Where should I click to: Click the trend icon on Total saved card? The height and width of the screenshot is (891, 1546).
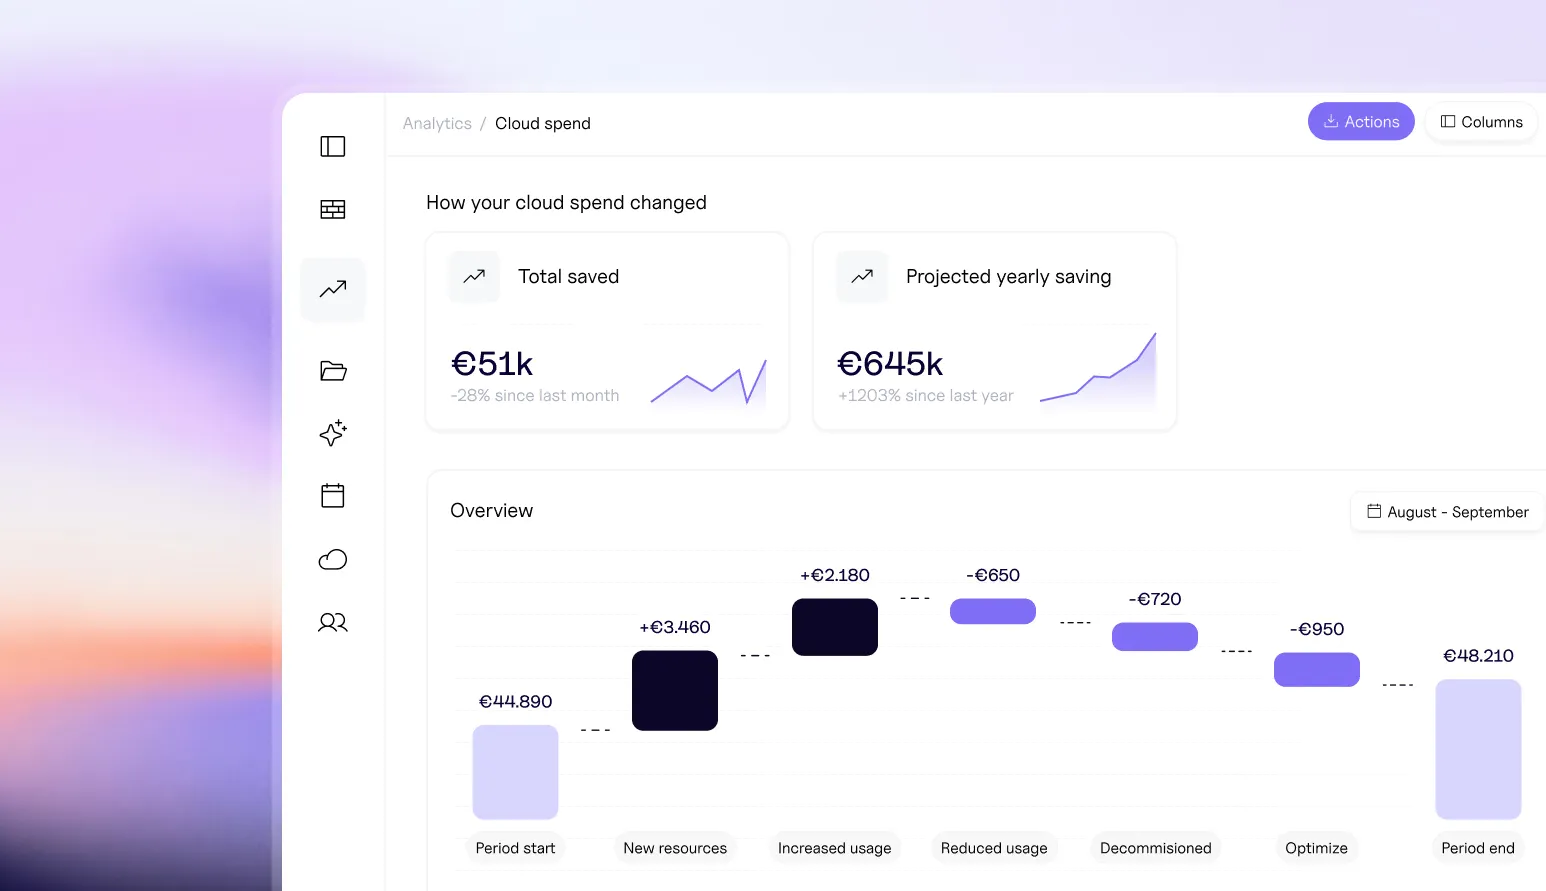[474, 276]
